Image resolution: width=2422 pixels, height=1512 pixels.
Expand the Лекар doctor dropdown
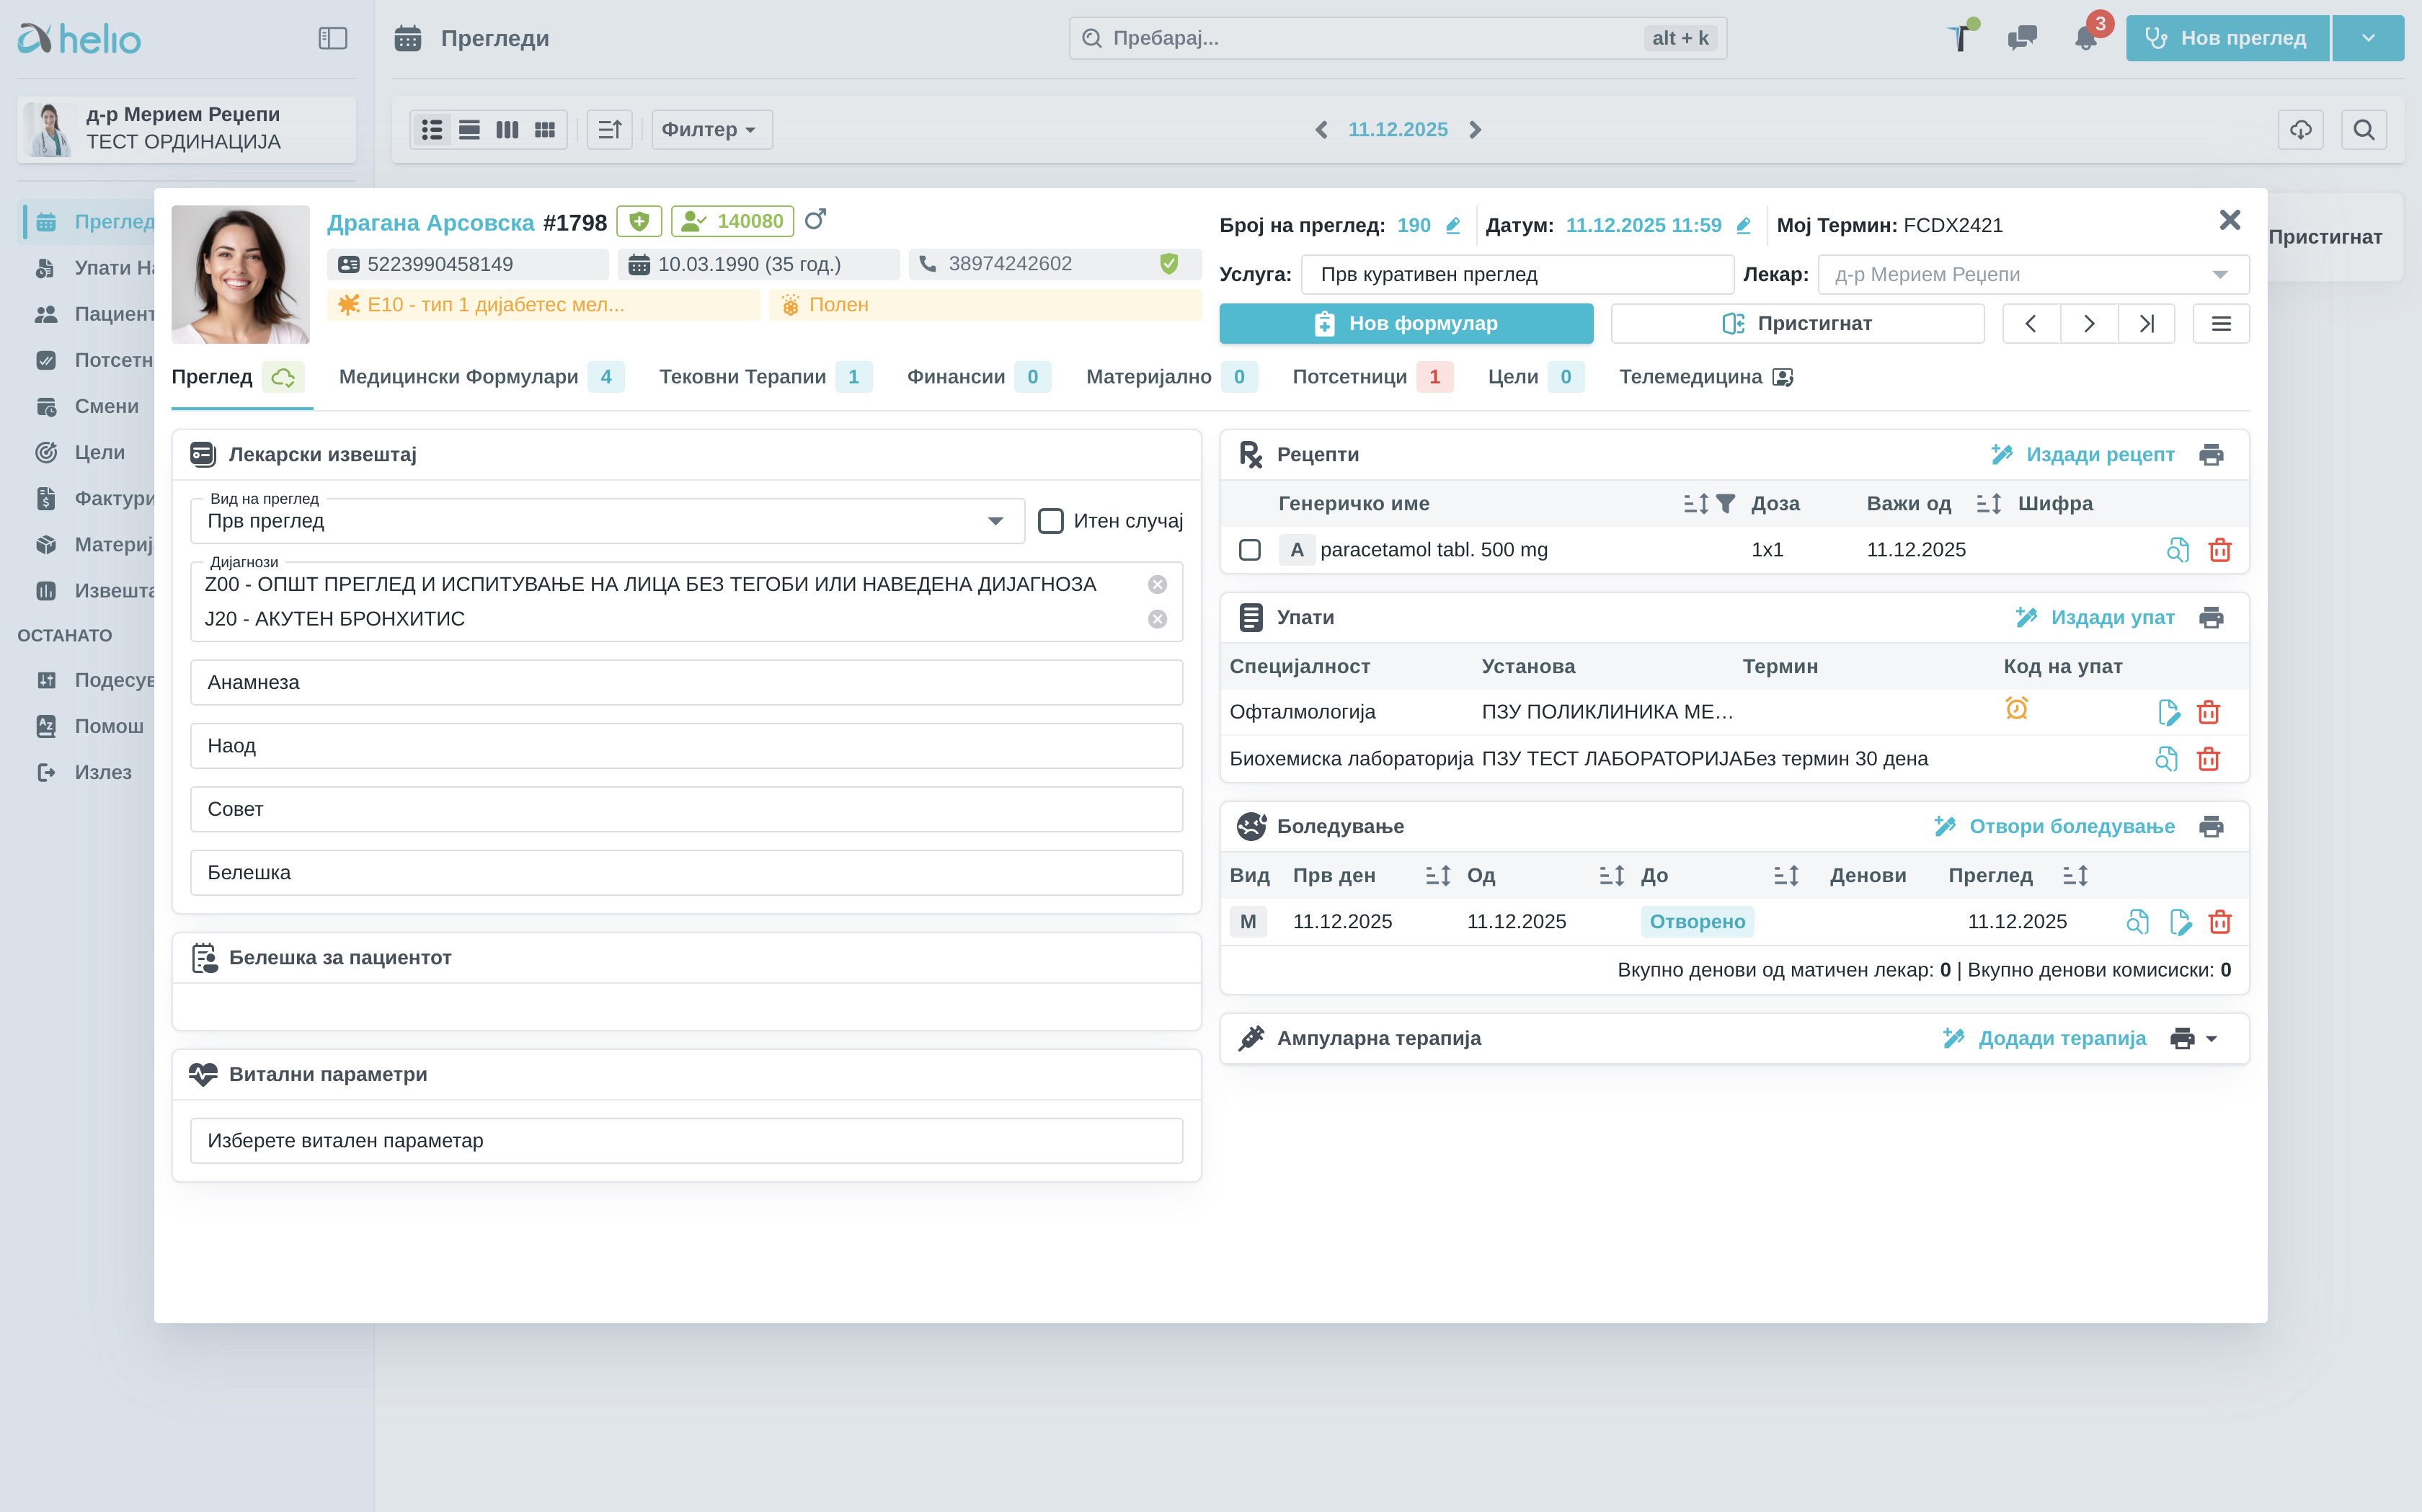[2219, 275]
